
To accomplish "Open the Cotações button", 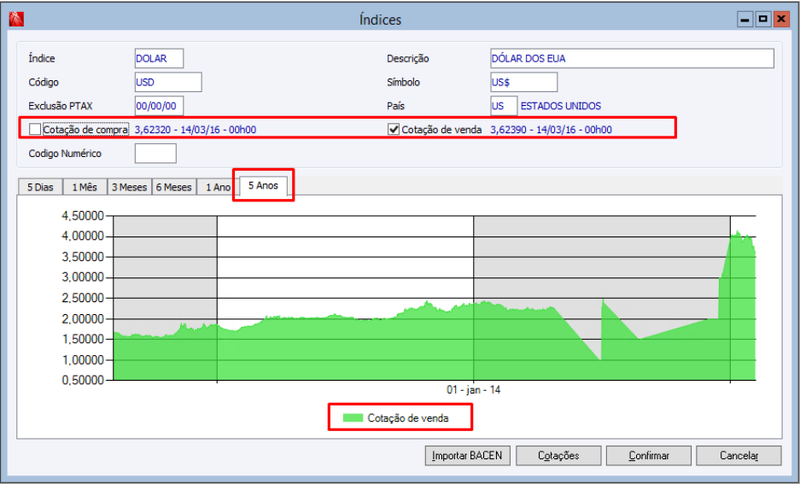I will (558, 455).
